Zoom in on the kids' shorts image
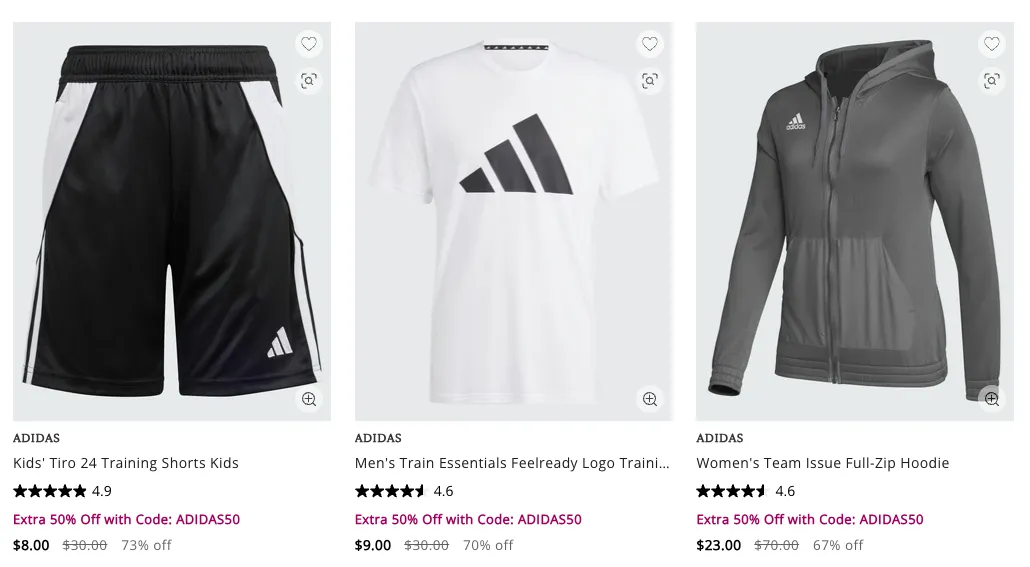1030x567 pixels. click(309, 399)
